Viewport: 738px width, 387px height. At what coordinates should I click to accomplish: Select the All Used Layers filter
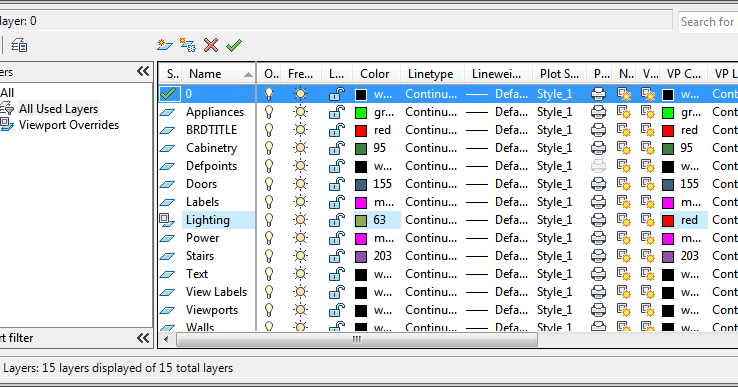click(x=58, y=109)
